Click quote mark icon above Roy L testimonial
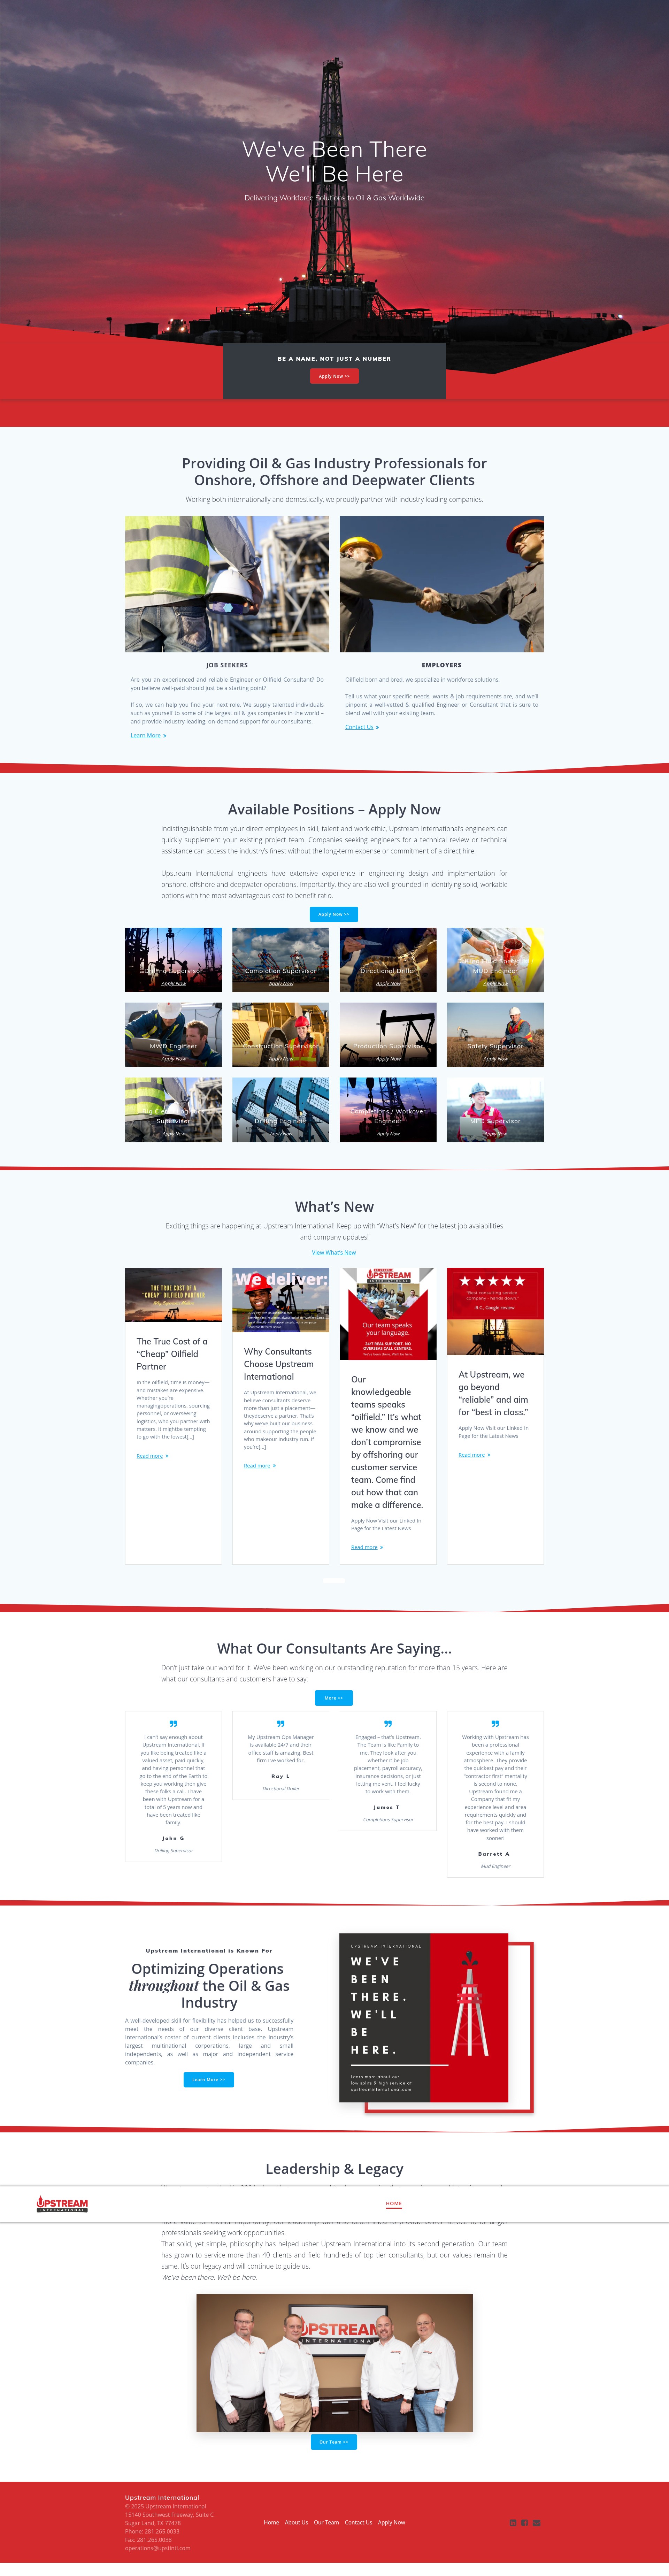669x2576 pixels. tap(281, 1724)
